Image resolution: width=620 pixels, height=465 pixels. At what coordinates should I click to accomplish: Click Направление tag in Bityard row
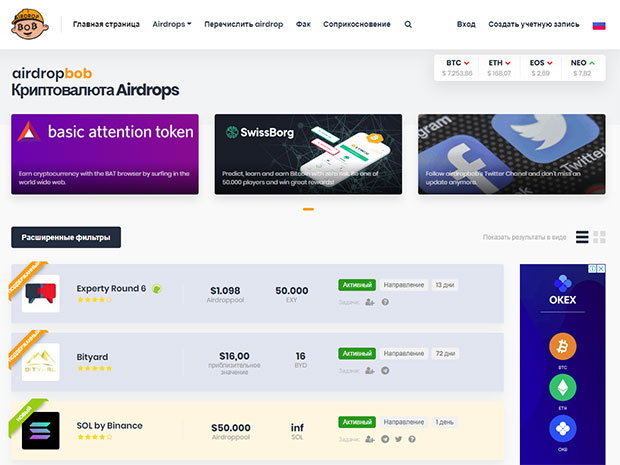tap(404, 353)
